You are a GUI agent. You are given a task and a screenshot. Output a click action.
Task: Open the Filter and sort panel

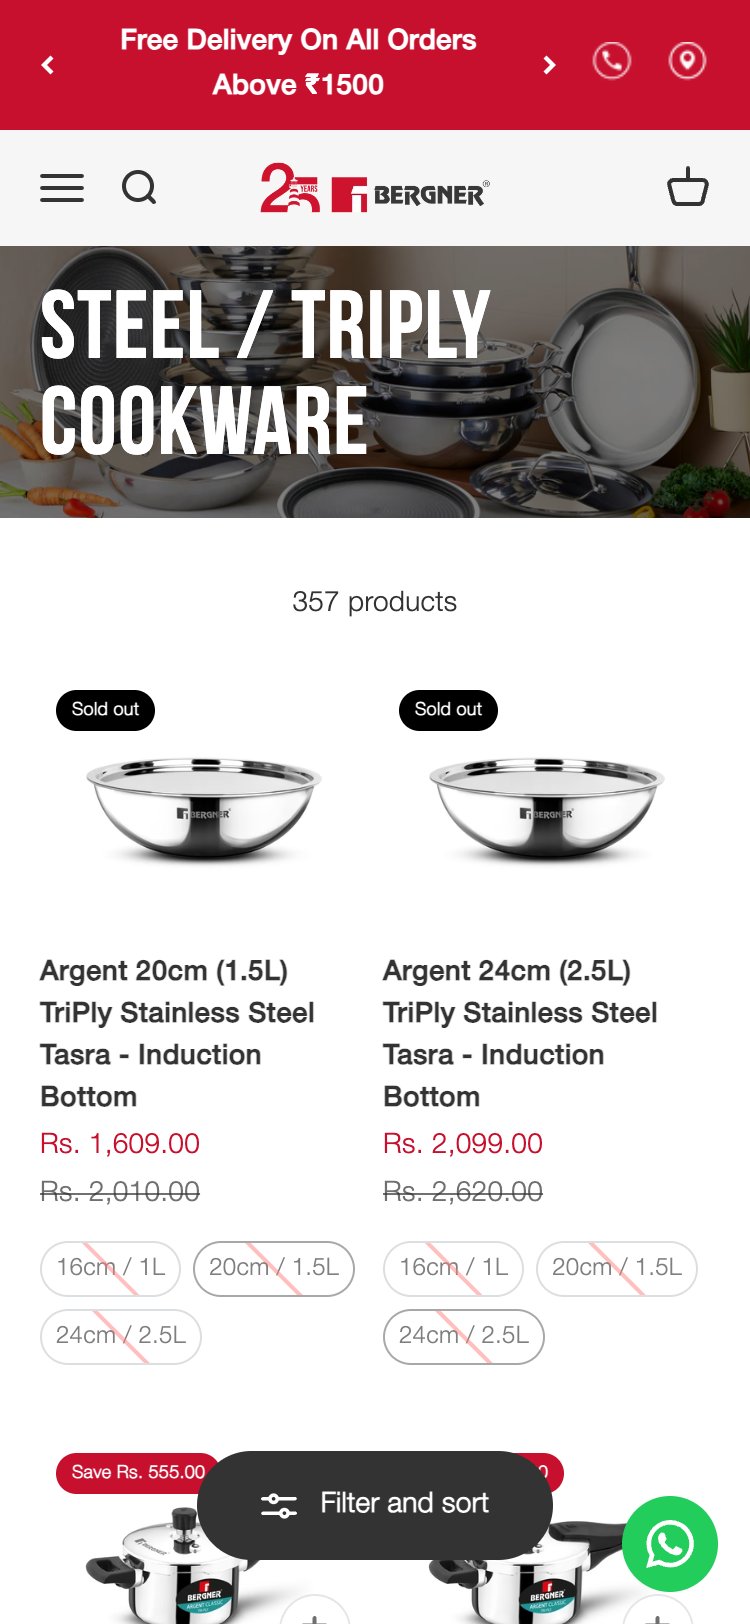pos(375,1504)
